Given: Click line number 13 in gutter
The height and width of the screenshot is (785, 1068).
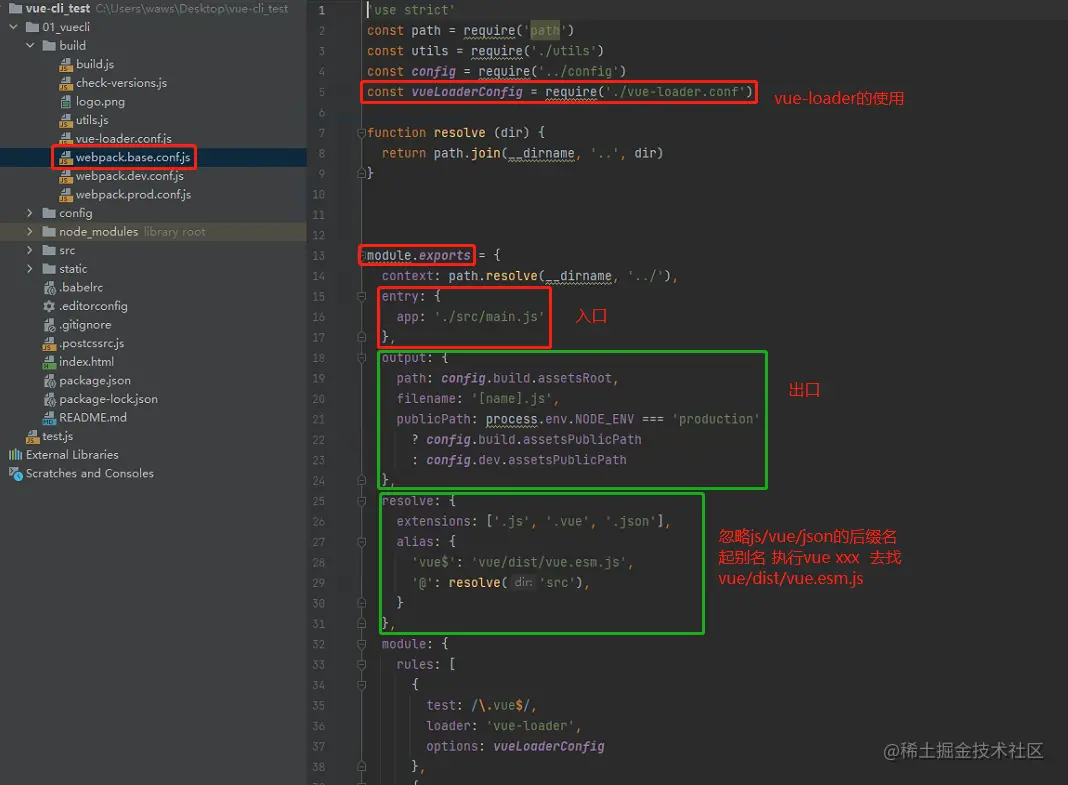Looking at the screenshot, I should coord(319,256).
